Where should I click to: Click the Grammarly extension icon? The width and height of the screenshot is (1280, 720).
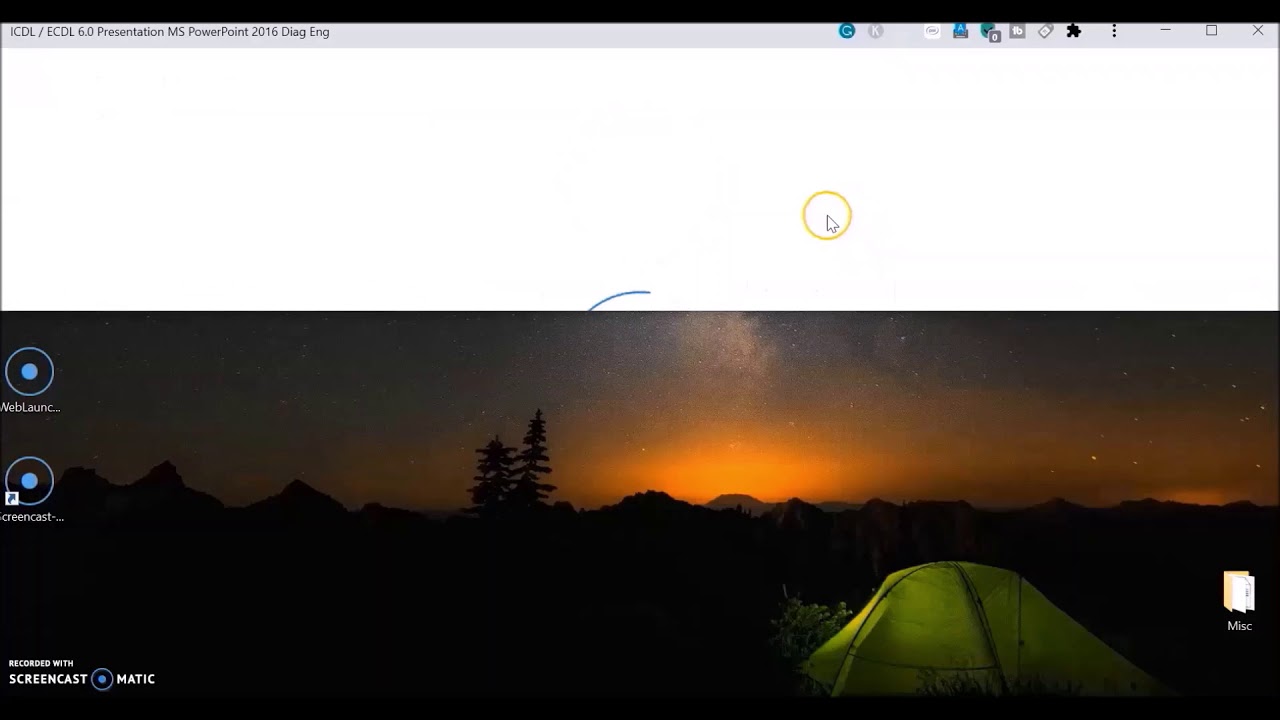coord(847,31)
